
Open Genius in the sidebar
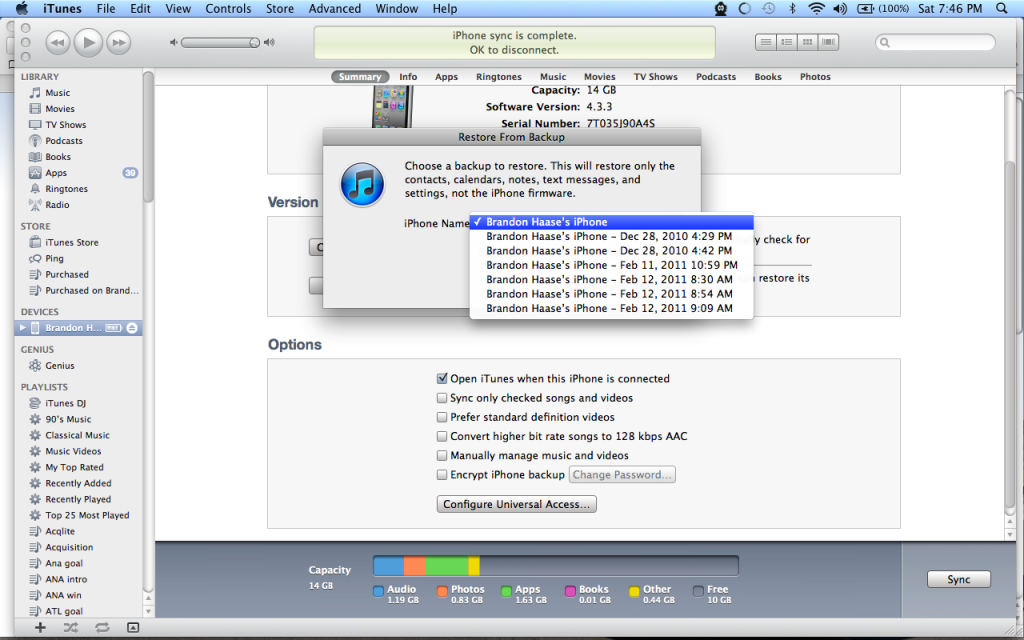(59, 366)
